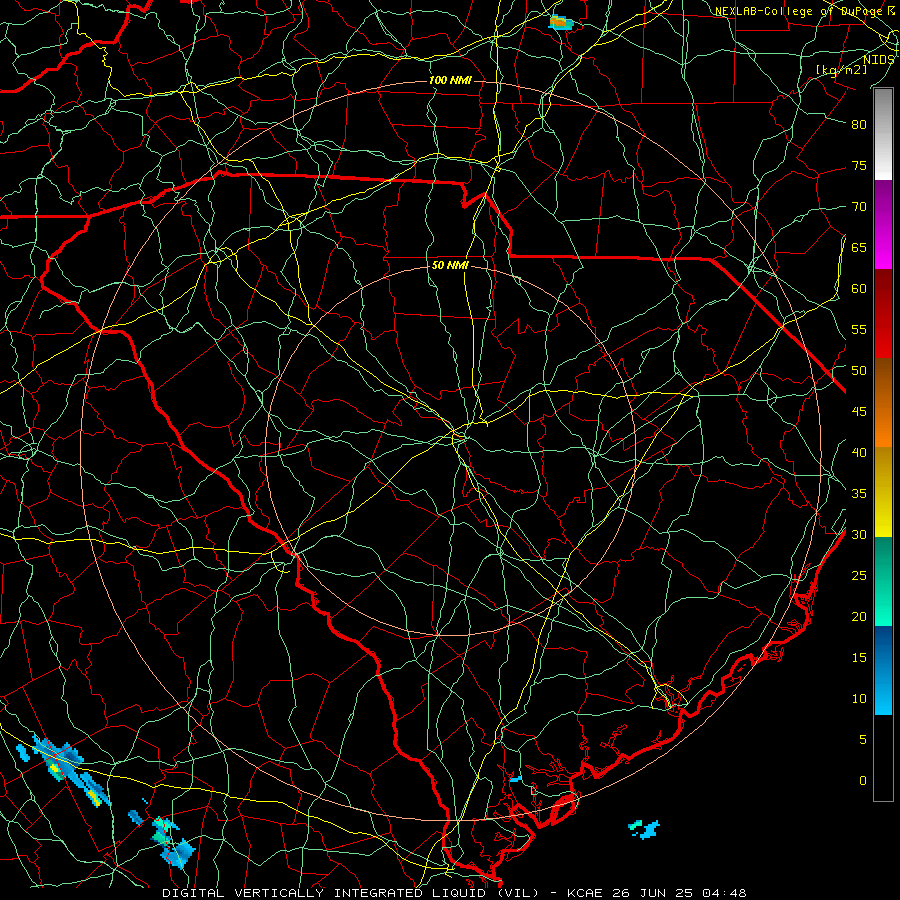Image resolution: width=900 pixels, height=900 pixels.
Task: Click the 25 value on the VIL scale
Action: pyautogui.click(x=859, y=575)
